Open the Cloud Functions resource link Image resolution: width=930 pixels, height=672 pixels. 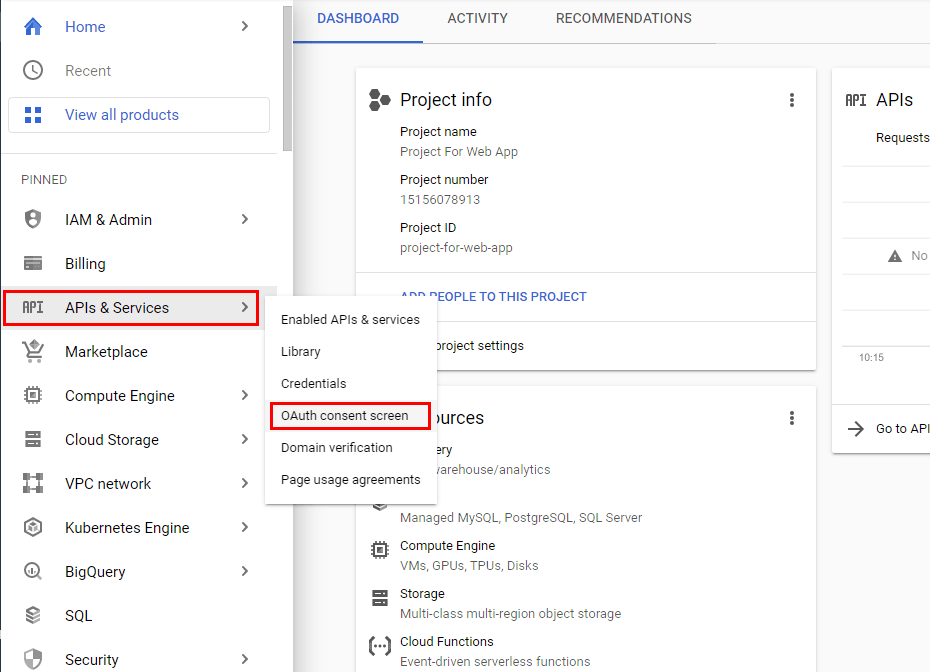pyautogui.click(x=447, y=642)
